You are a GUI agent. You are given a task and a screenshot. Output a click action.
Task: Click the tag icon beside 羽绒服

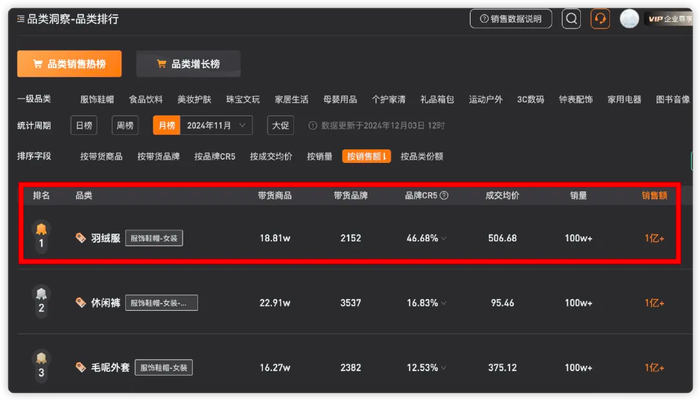[x=81, y=238]
